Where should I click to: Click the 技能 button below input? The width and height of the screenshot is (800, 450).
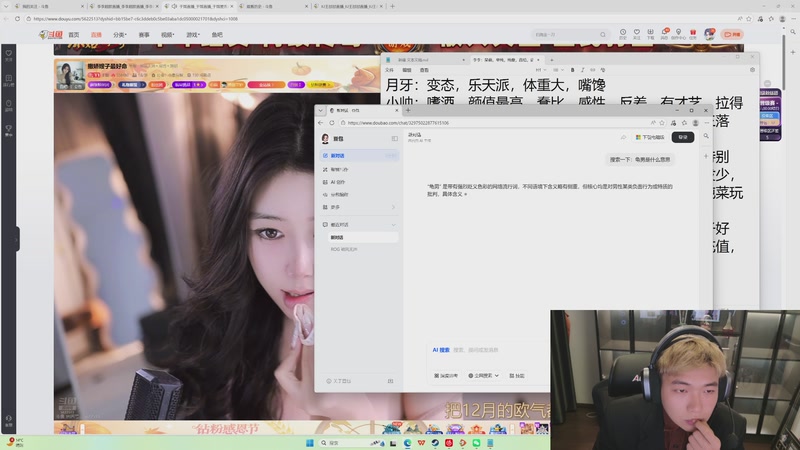pyautogui.click(x=516, y=376)
